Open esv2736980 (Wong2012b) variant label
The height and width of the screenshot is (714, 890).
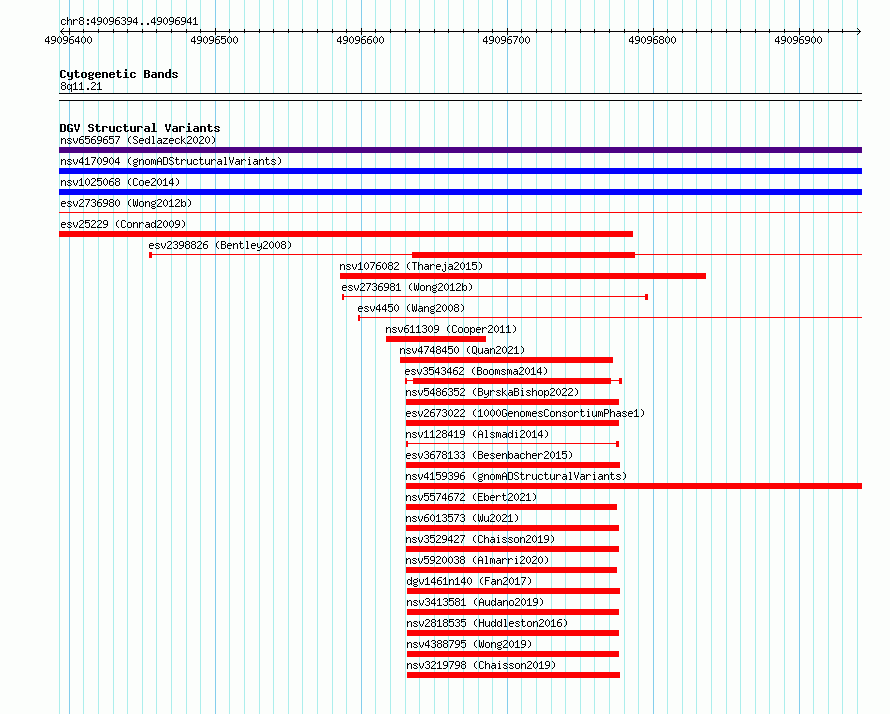[126, 203]
